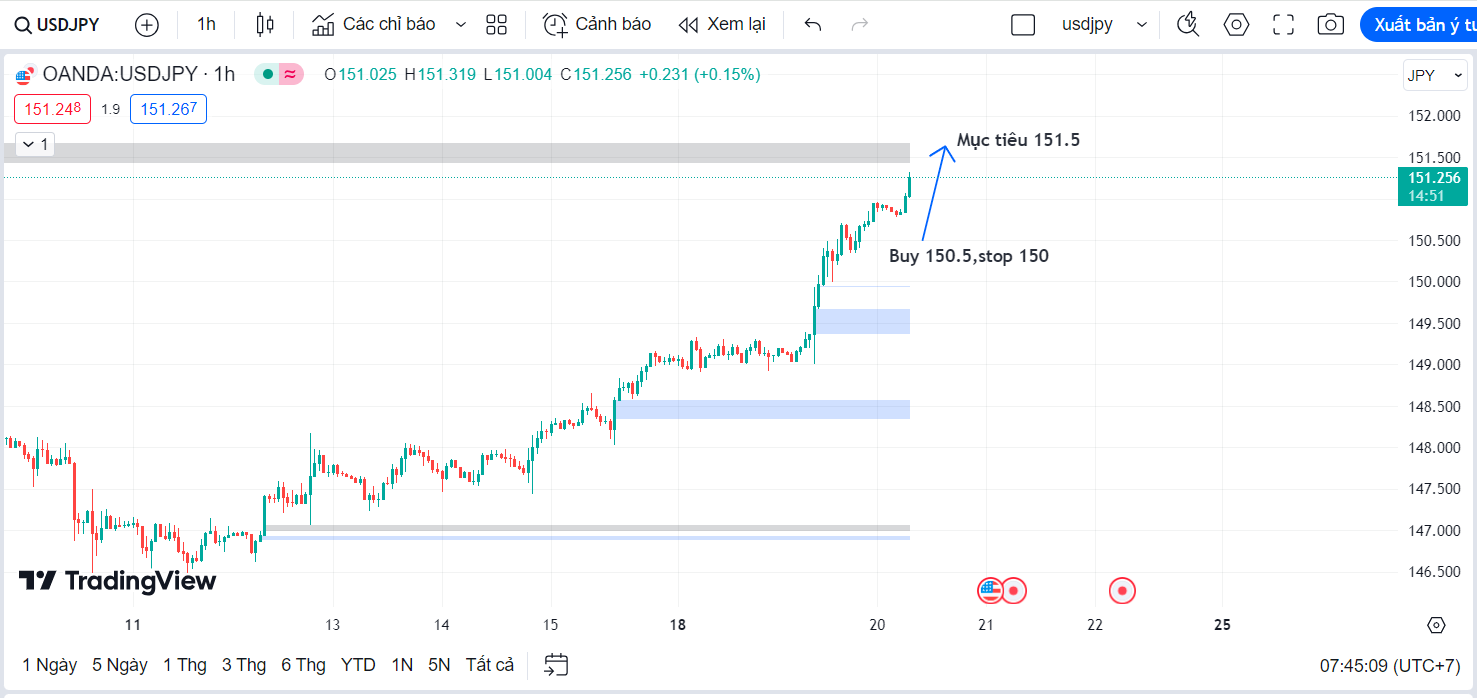Take a snapshot with camera icon

click(1330, 25)
